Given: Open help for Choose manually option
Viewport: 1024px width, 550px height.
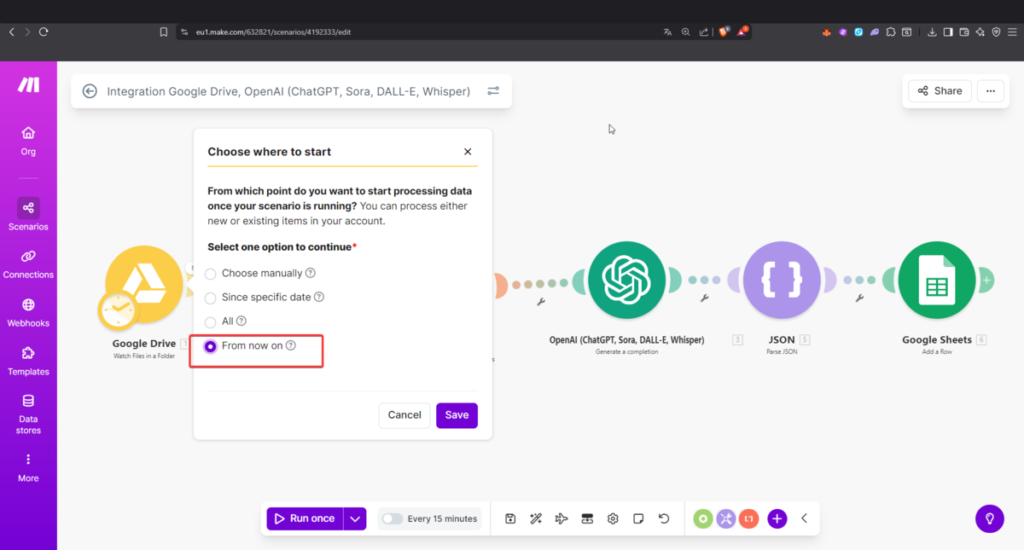Looking at the screenshot, I should 311,273.
